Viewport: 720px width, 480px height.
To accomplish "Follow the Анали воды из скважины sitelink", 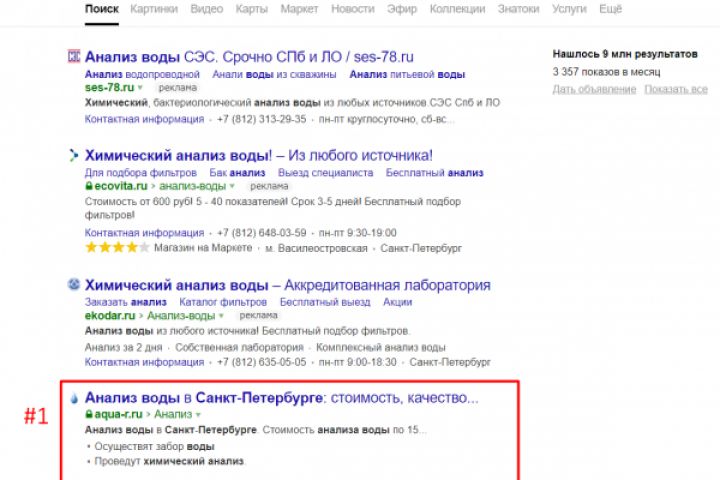I will pos(274,74).
